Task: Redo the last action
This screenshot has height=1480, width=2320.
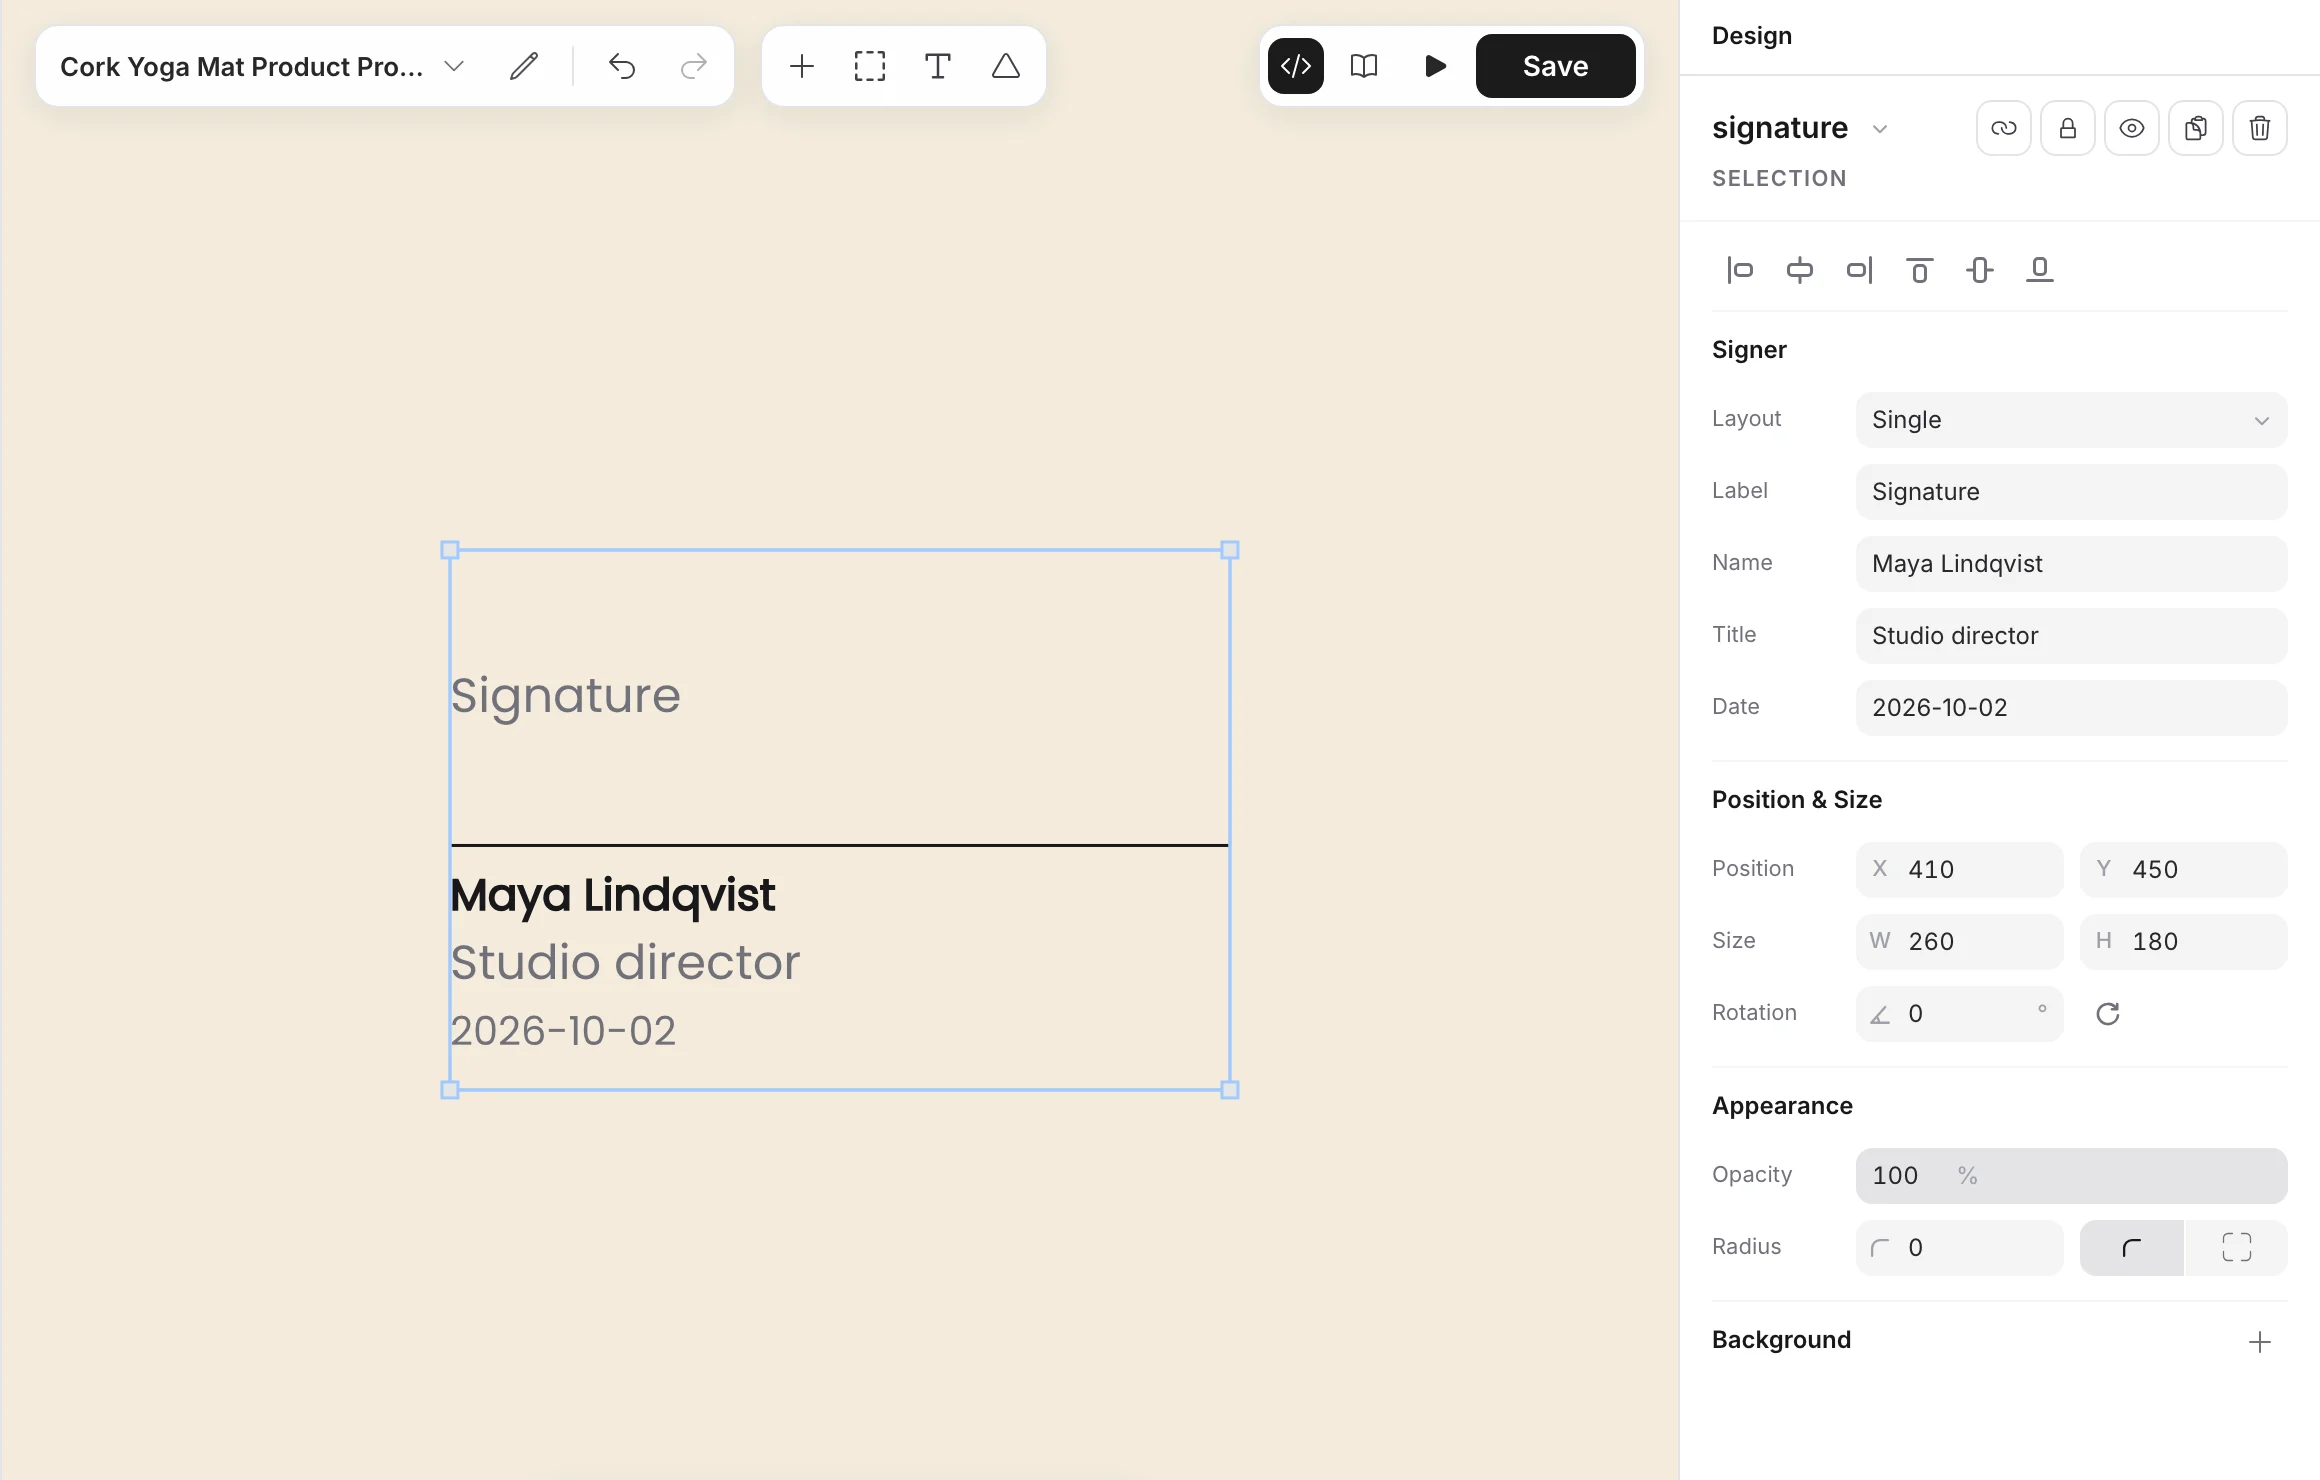Action: point(693,66)
